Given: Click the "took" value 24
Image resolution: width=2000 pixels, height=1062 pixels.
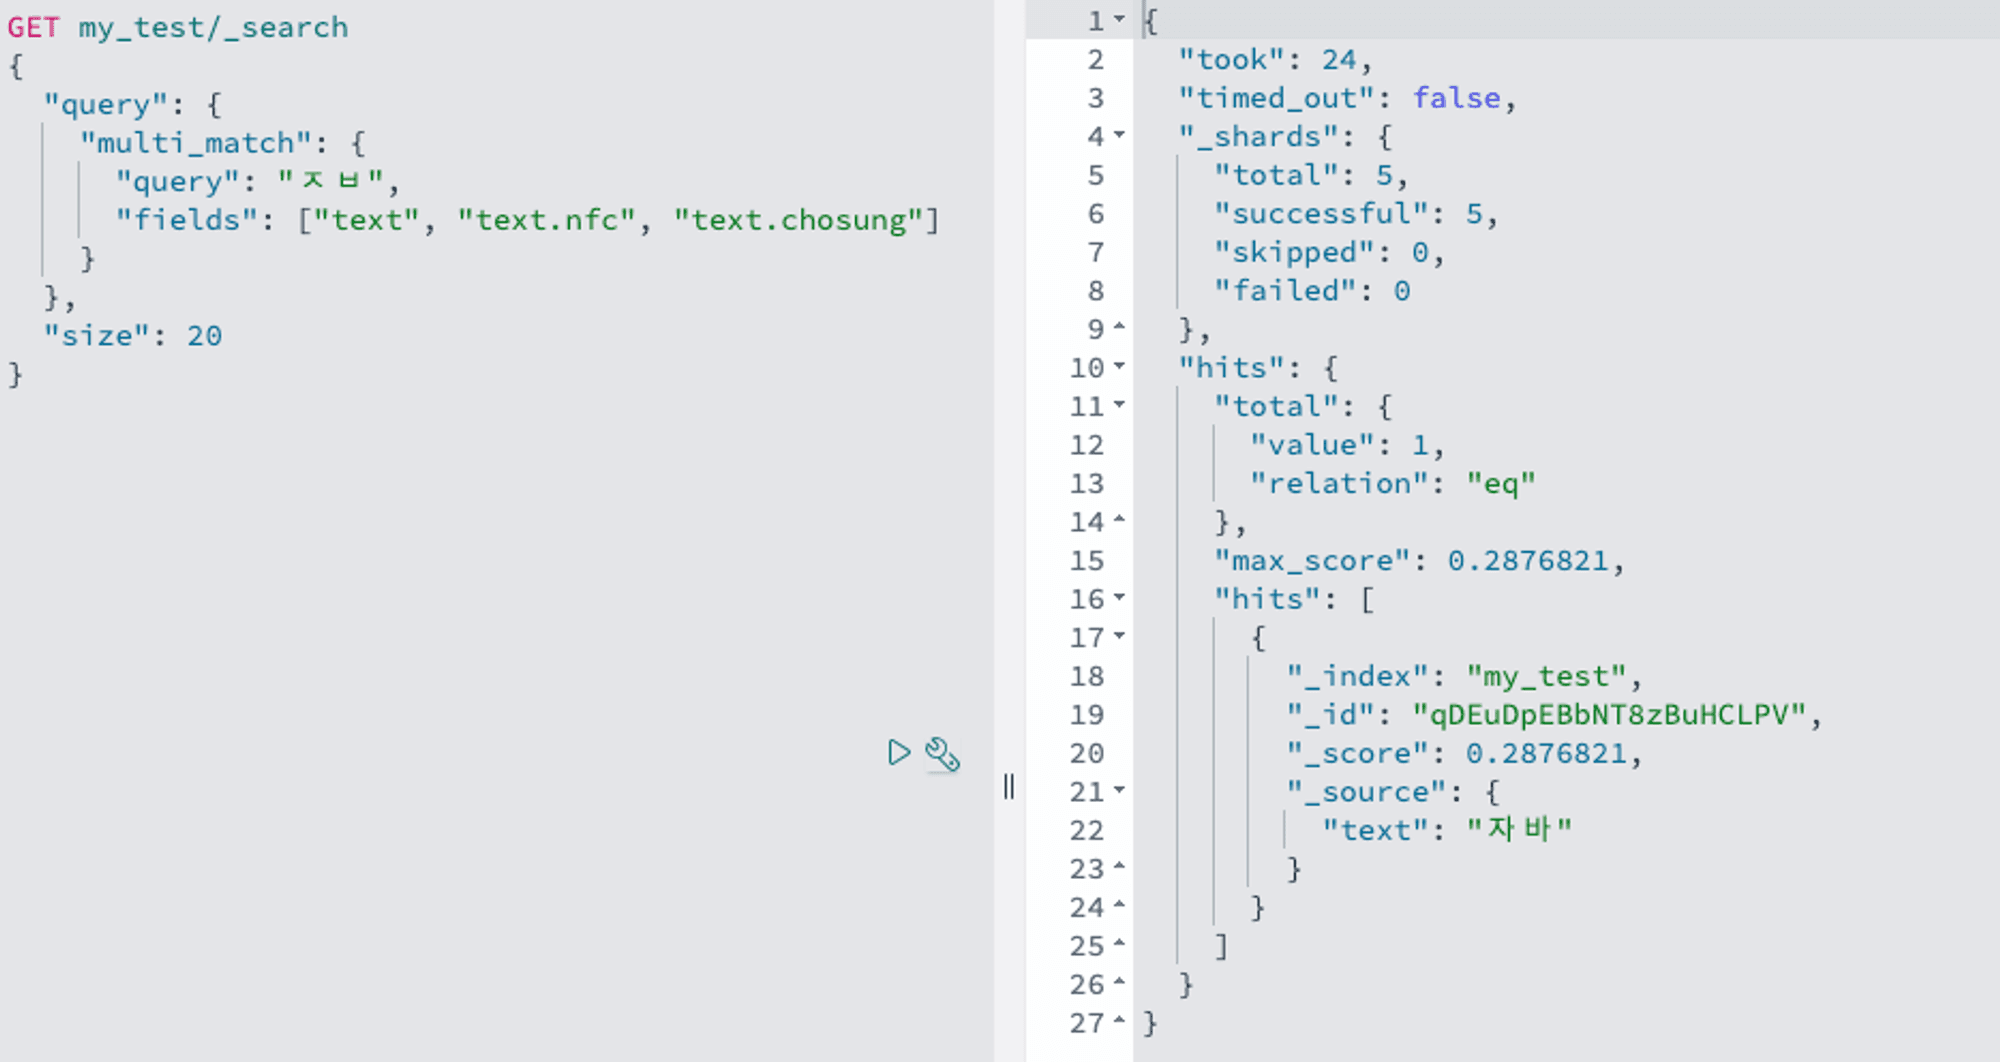Looking at the screenshot, I should 1339,60.
